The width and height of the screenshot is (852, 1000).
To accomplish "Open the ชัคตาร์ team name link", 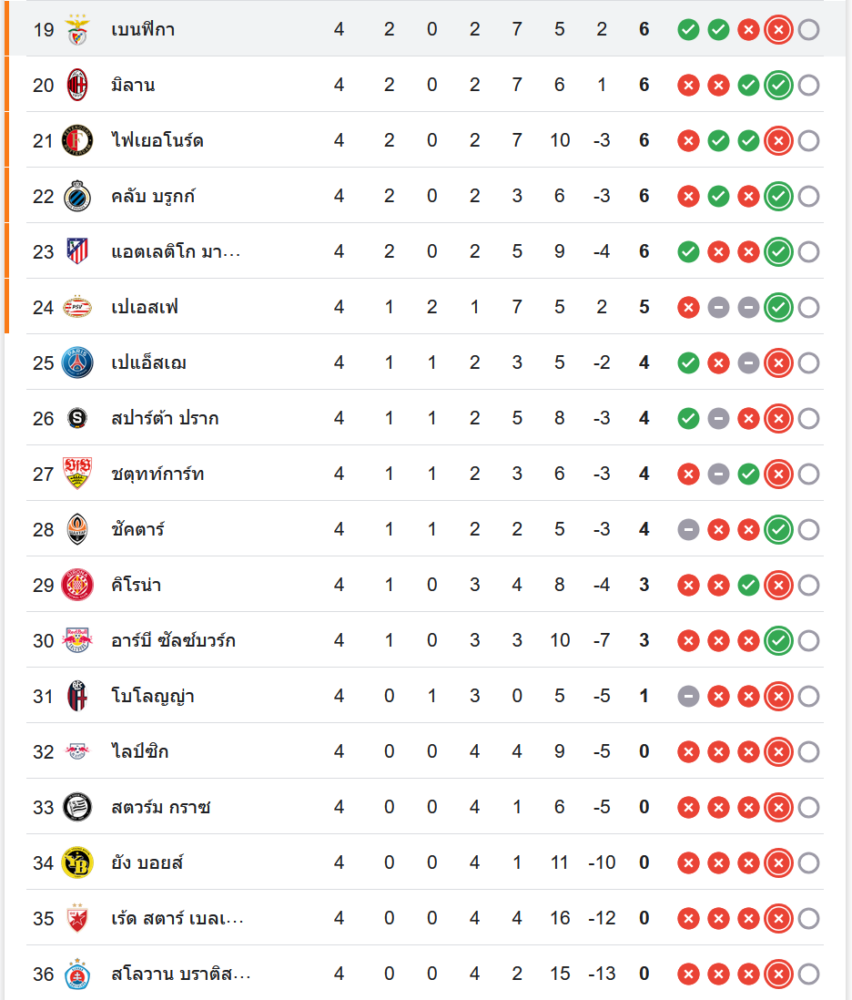I will pos(138,529).
